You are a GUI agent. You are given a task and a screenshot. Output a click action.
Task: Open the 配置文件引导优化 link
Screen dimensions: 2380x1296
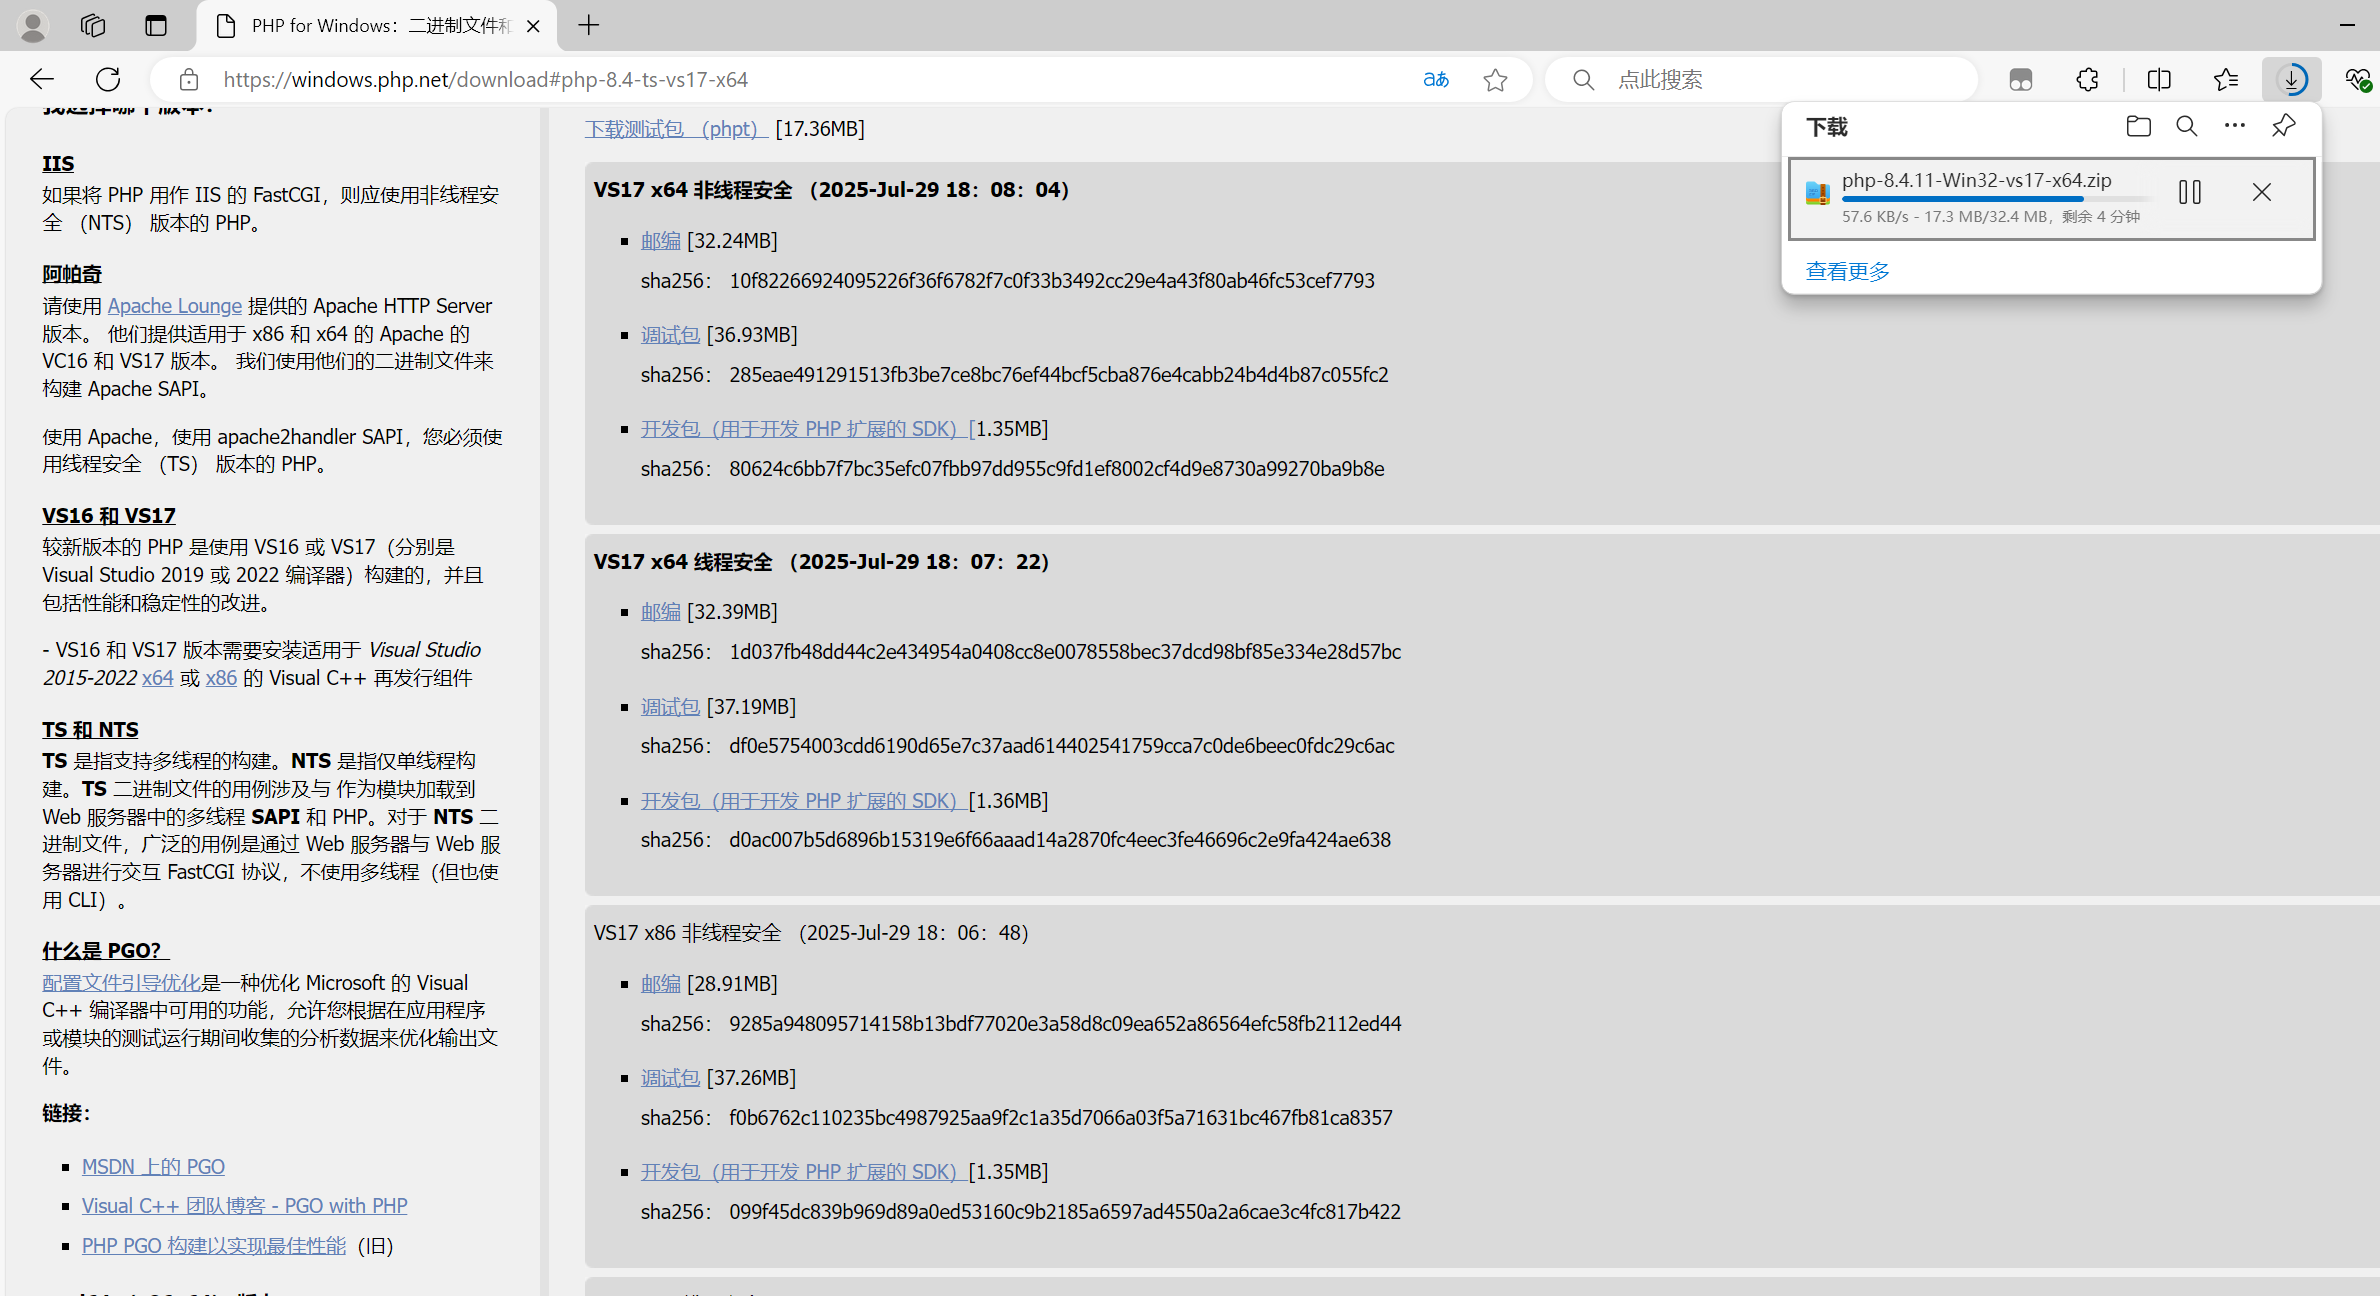click(x=121, y=983)
